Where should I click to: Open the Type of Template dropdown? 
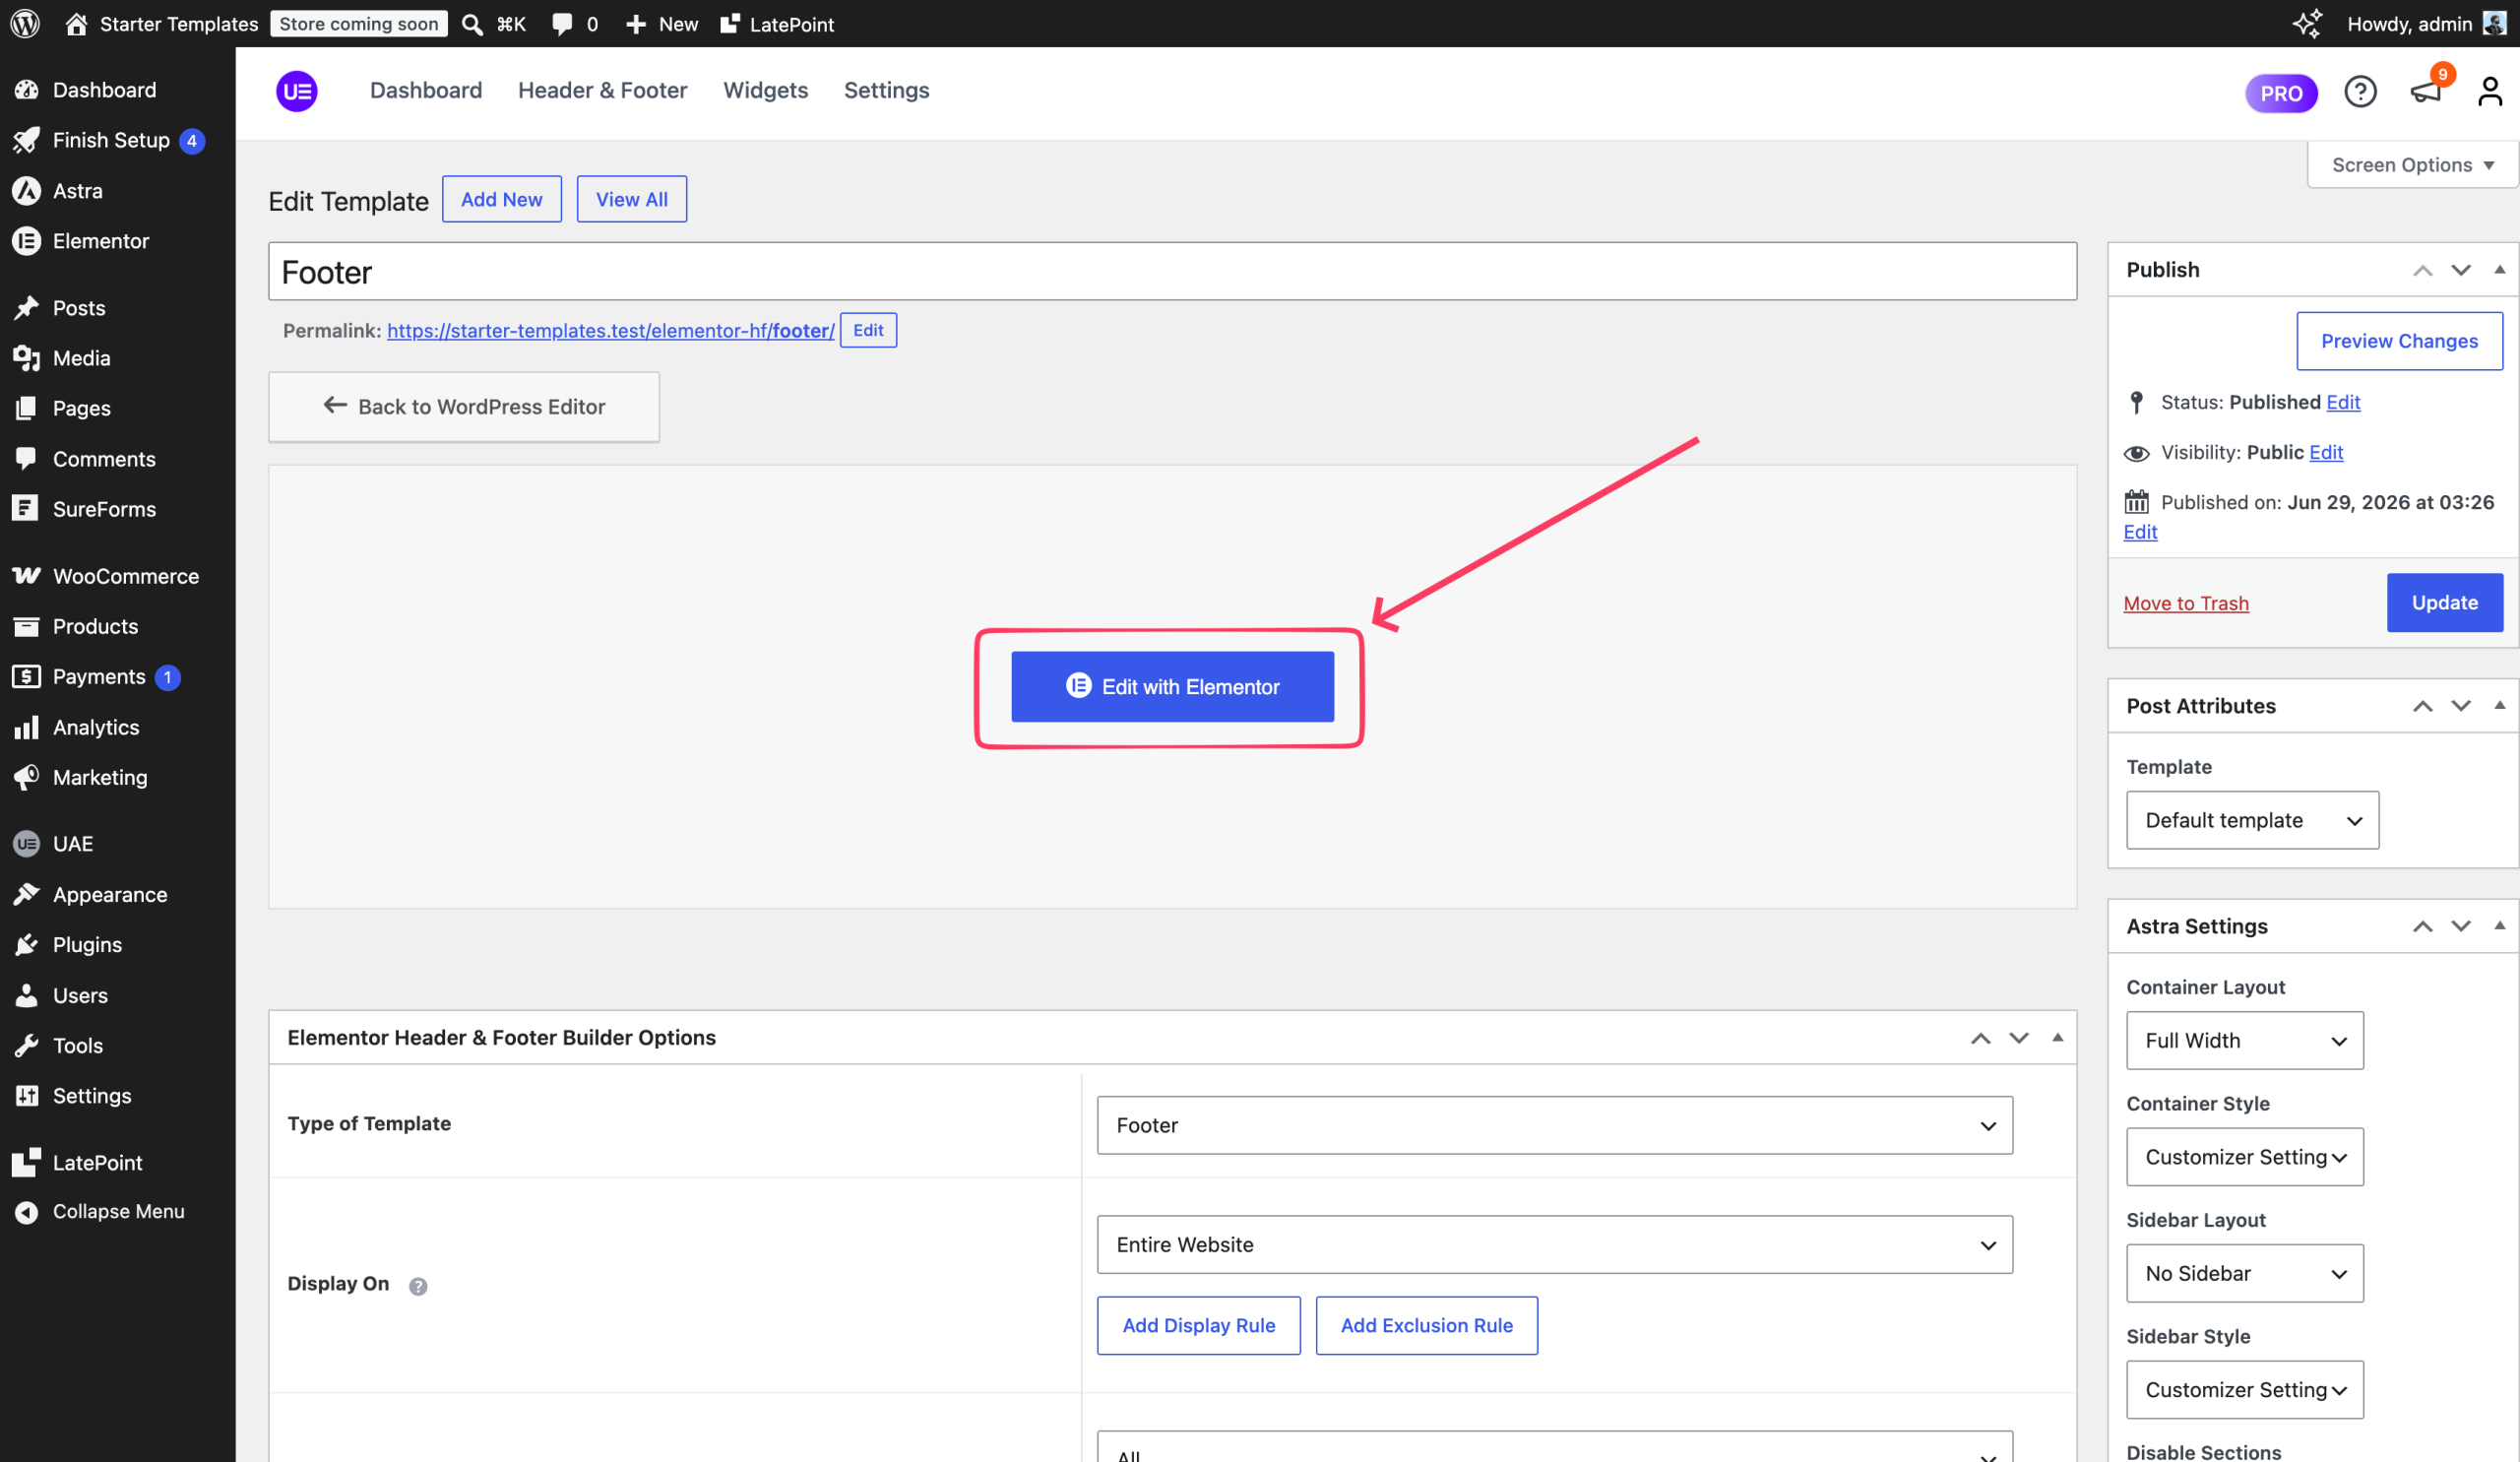point(1554,1125)
